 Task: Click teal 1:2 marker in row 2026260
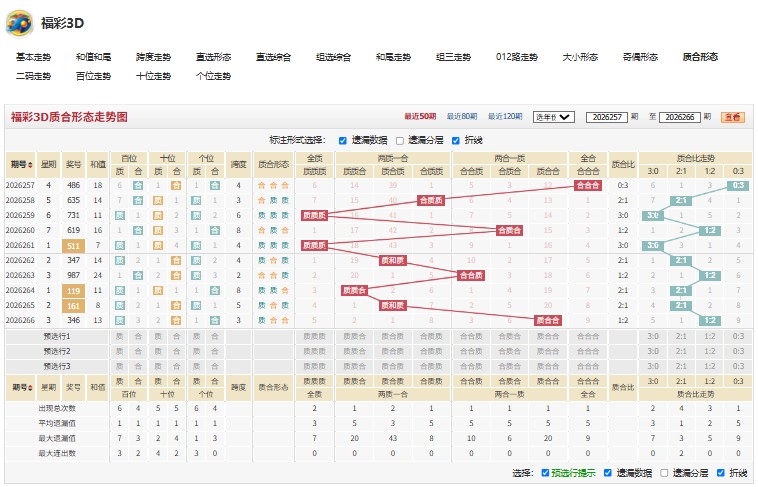(x=710, y=230)
